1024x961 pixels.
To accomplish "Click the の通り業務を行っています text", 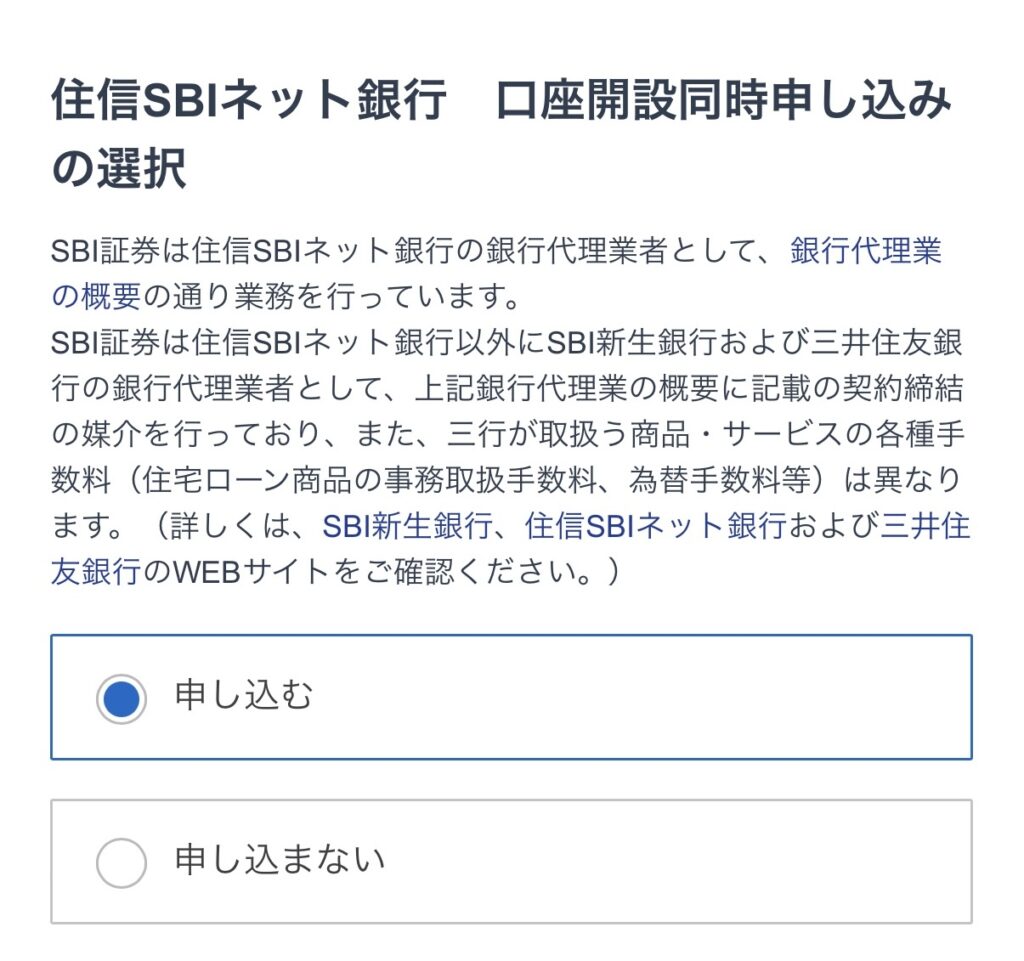I will pos(330,297).
